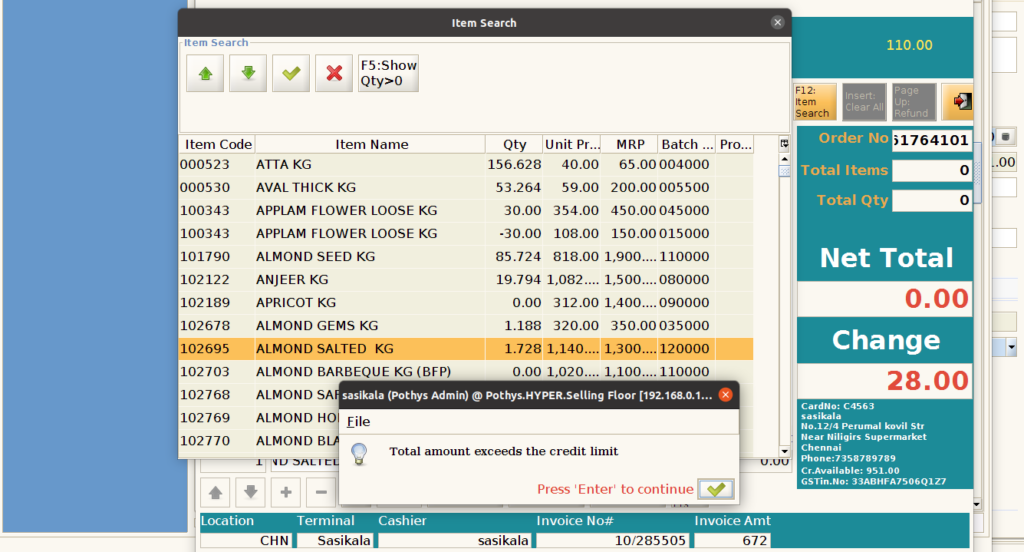Click the Invoice No field 10/285505

click(613, 540)
